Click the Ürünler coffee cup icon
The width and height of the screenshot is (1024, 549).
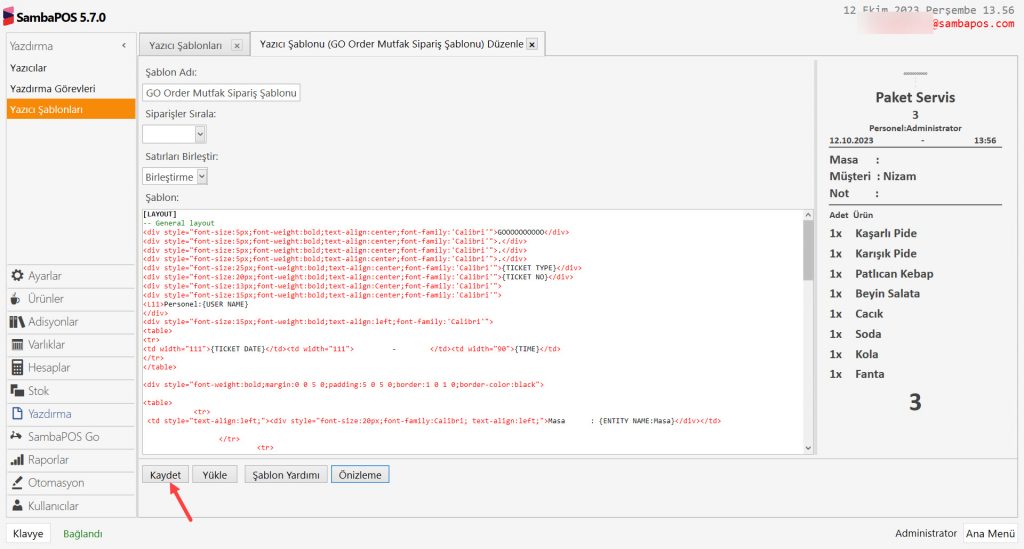(x=16, y=299)
